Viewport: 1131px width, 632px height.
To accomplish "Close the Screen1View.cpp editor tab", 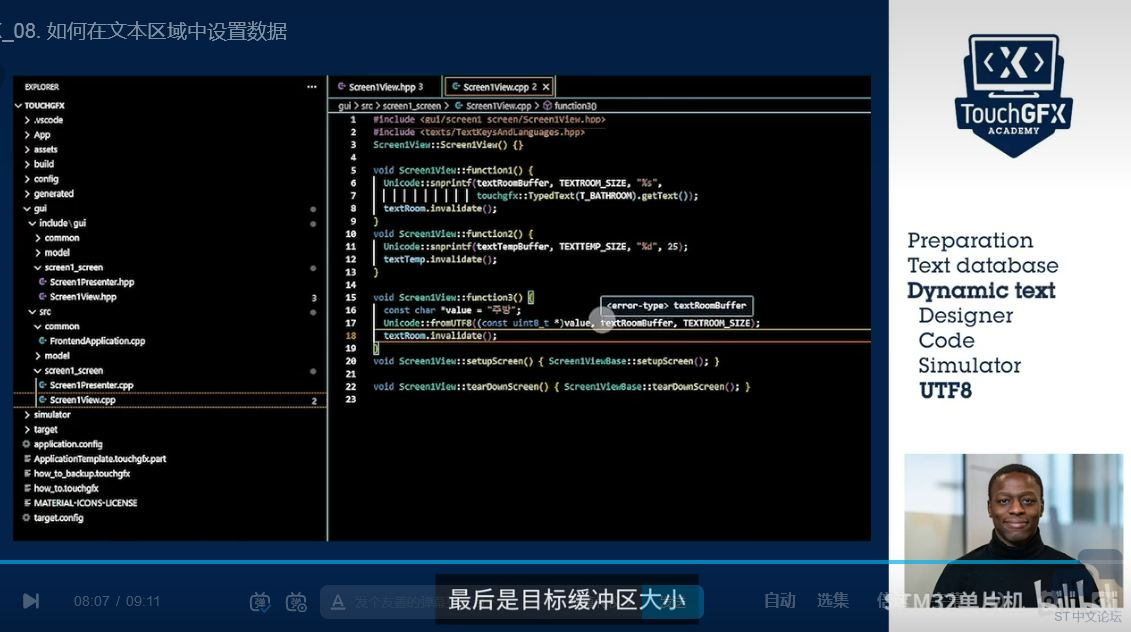I will 546,87.
